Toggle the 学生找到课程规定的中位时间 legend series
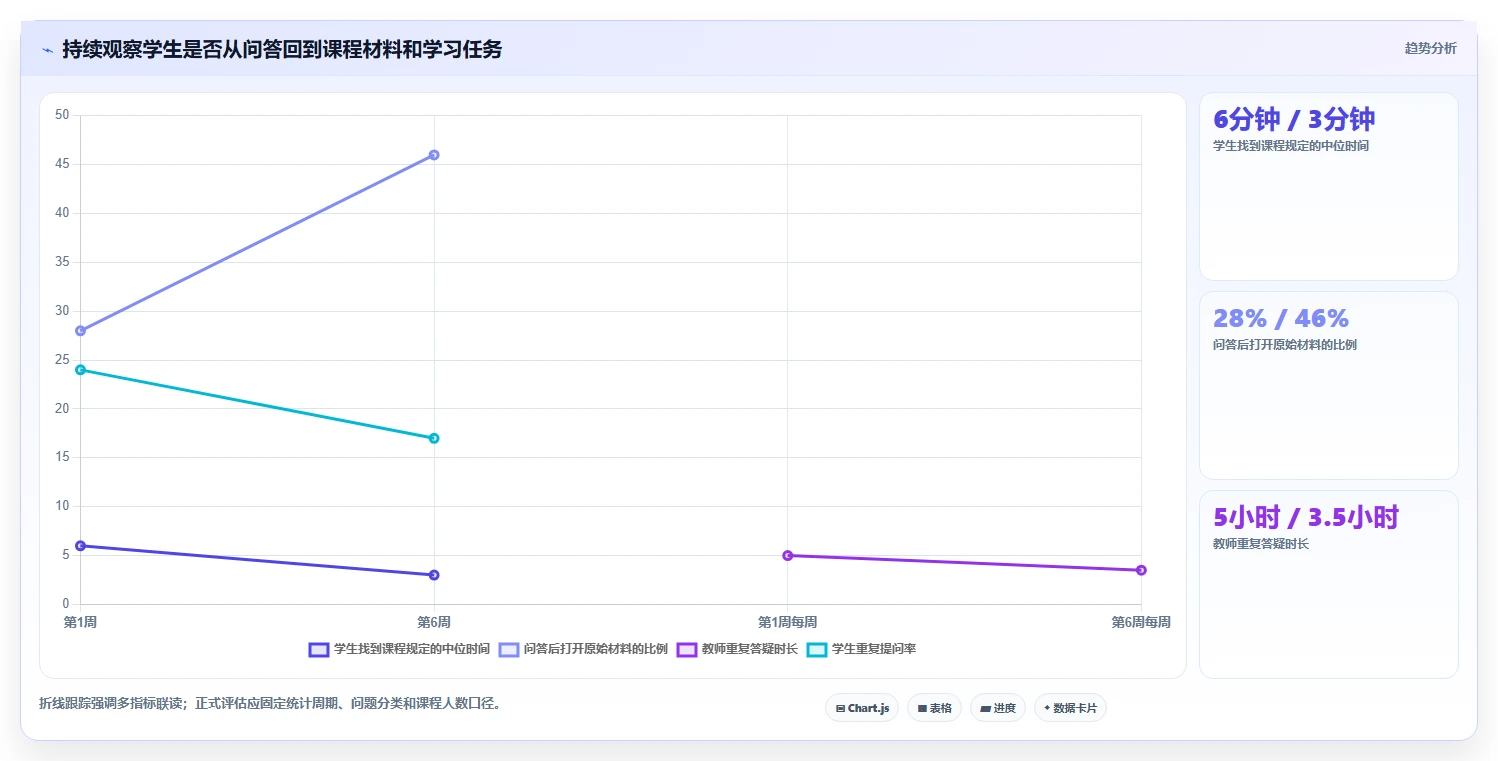 [400, 649]
